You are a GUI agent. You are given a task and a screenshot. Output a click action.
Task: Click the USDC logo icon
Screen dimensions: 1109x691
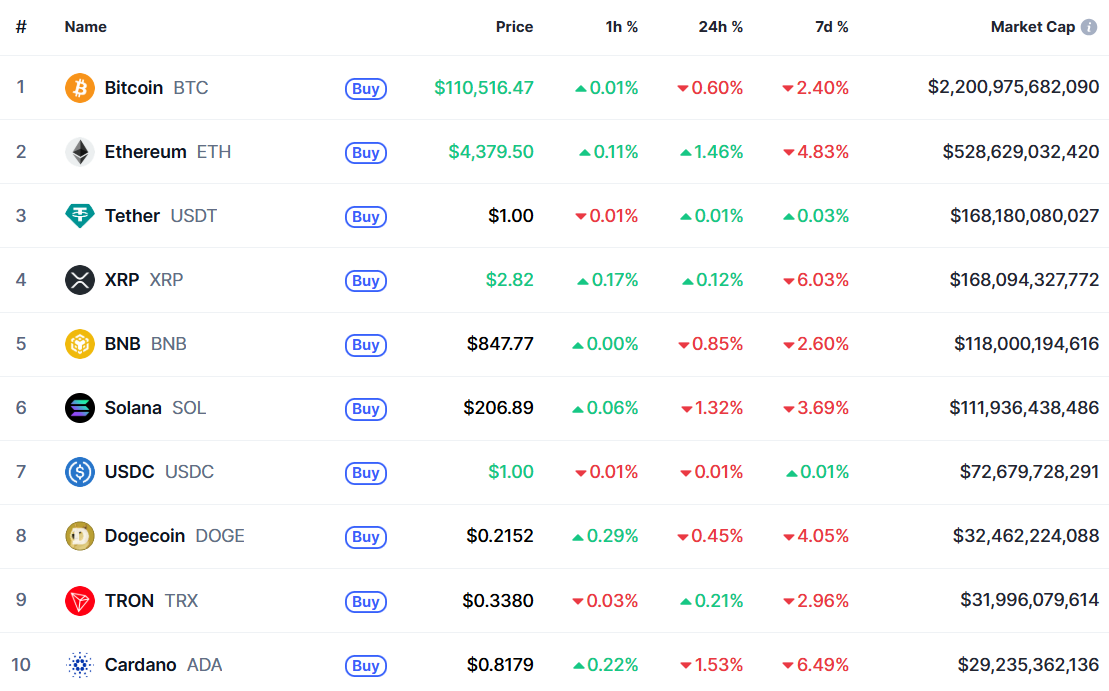click(80, 472)
